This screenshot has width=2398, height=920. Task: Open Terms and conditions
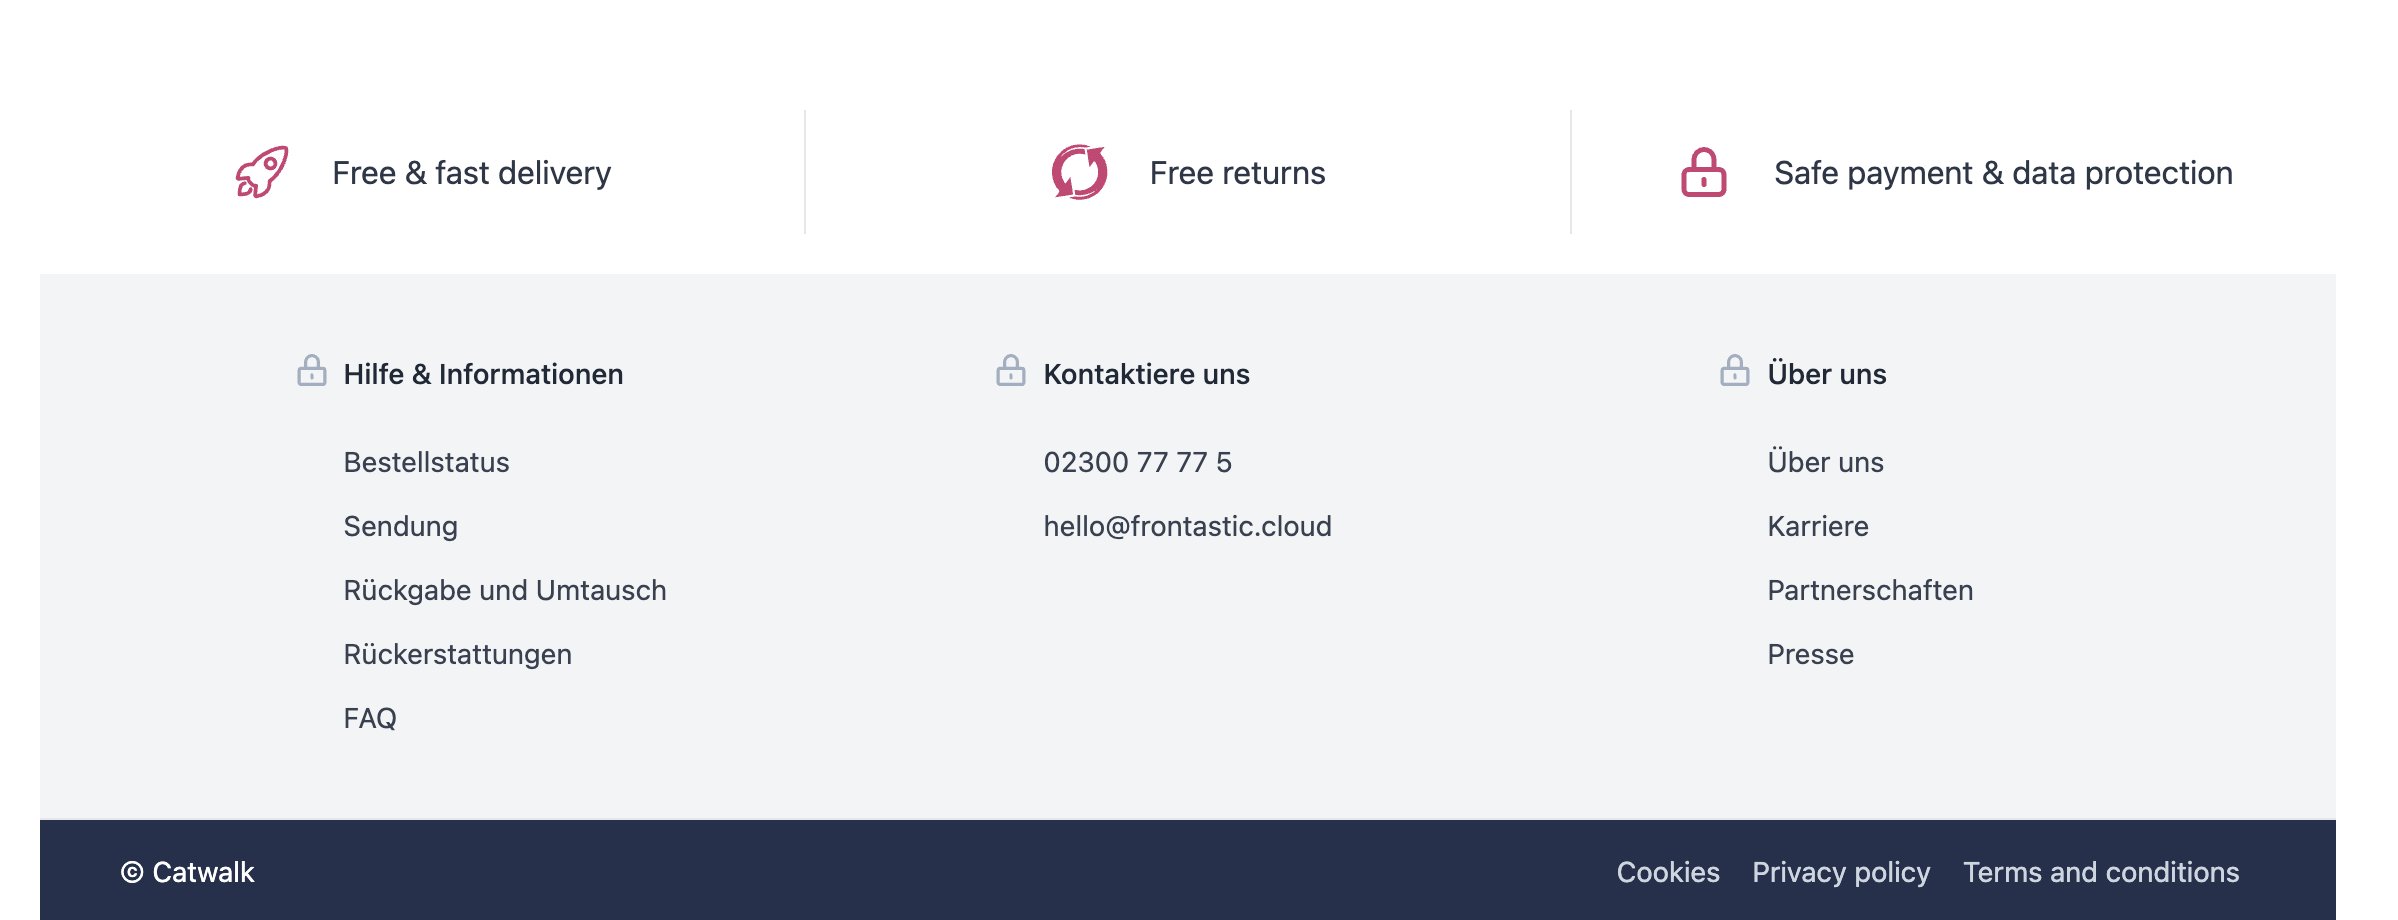(x=2101, y=872)
